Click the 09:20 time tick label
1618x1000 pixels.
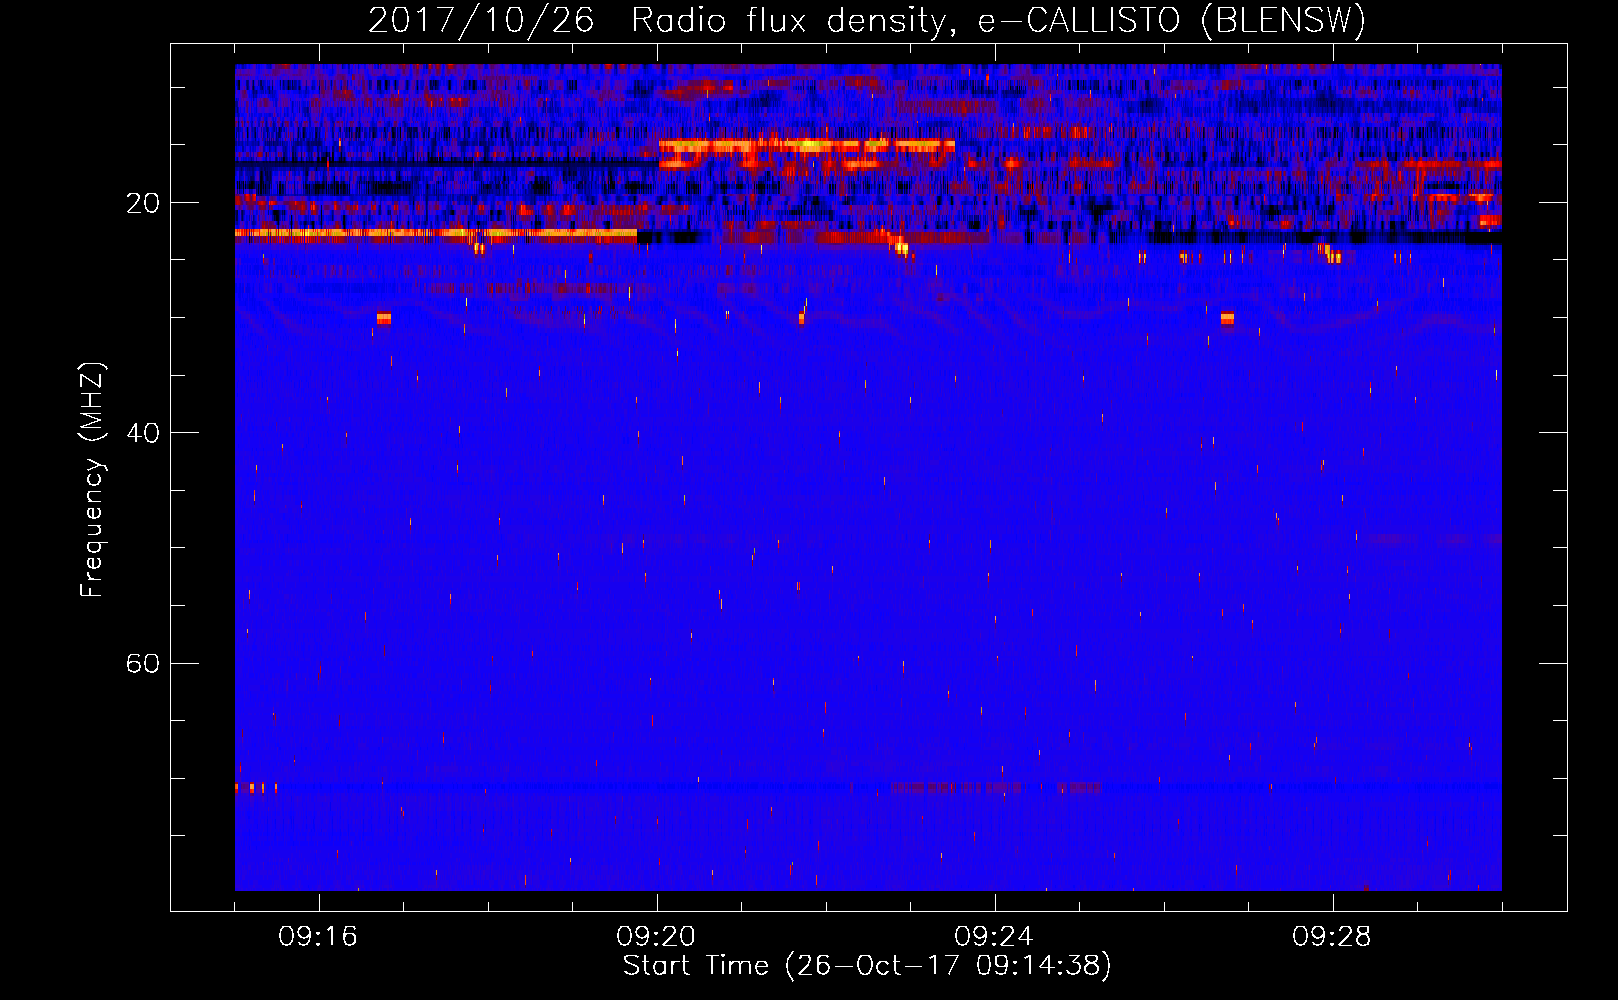(x=656, y=937)
